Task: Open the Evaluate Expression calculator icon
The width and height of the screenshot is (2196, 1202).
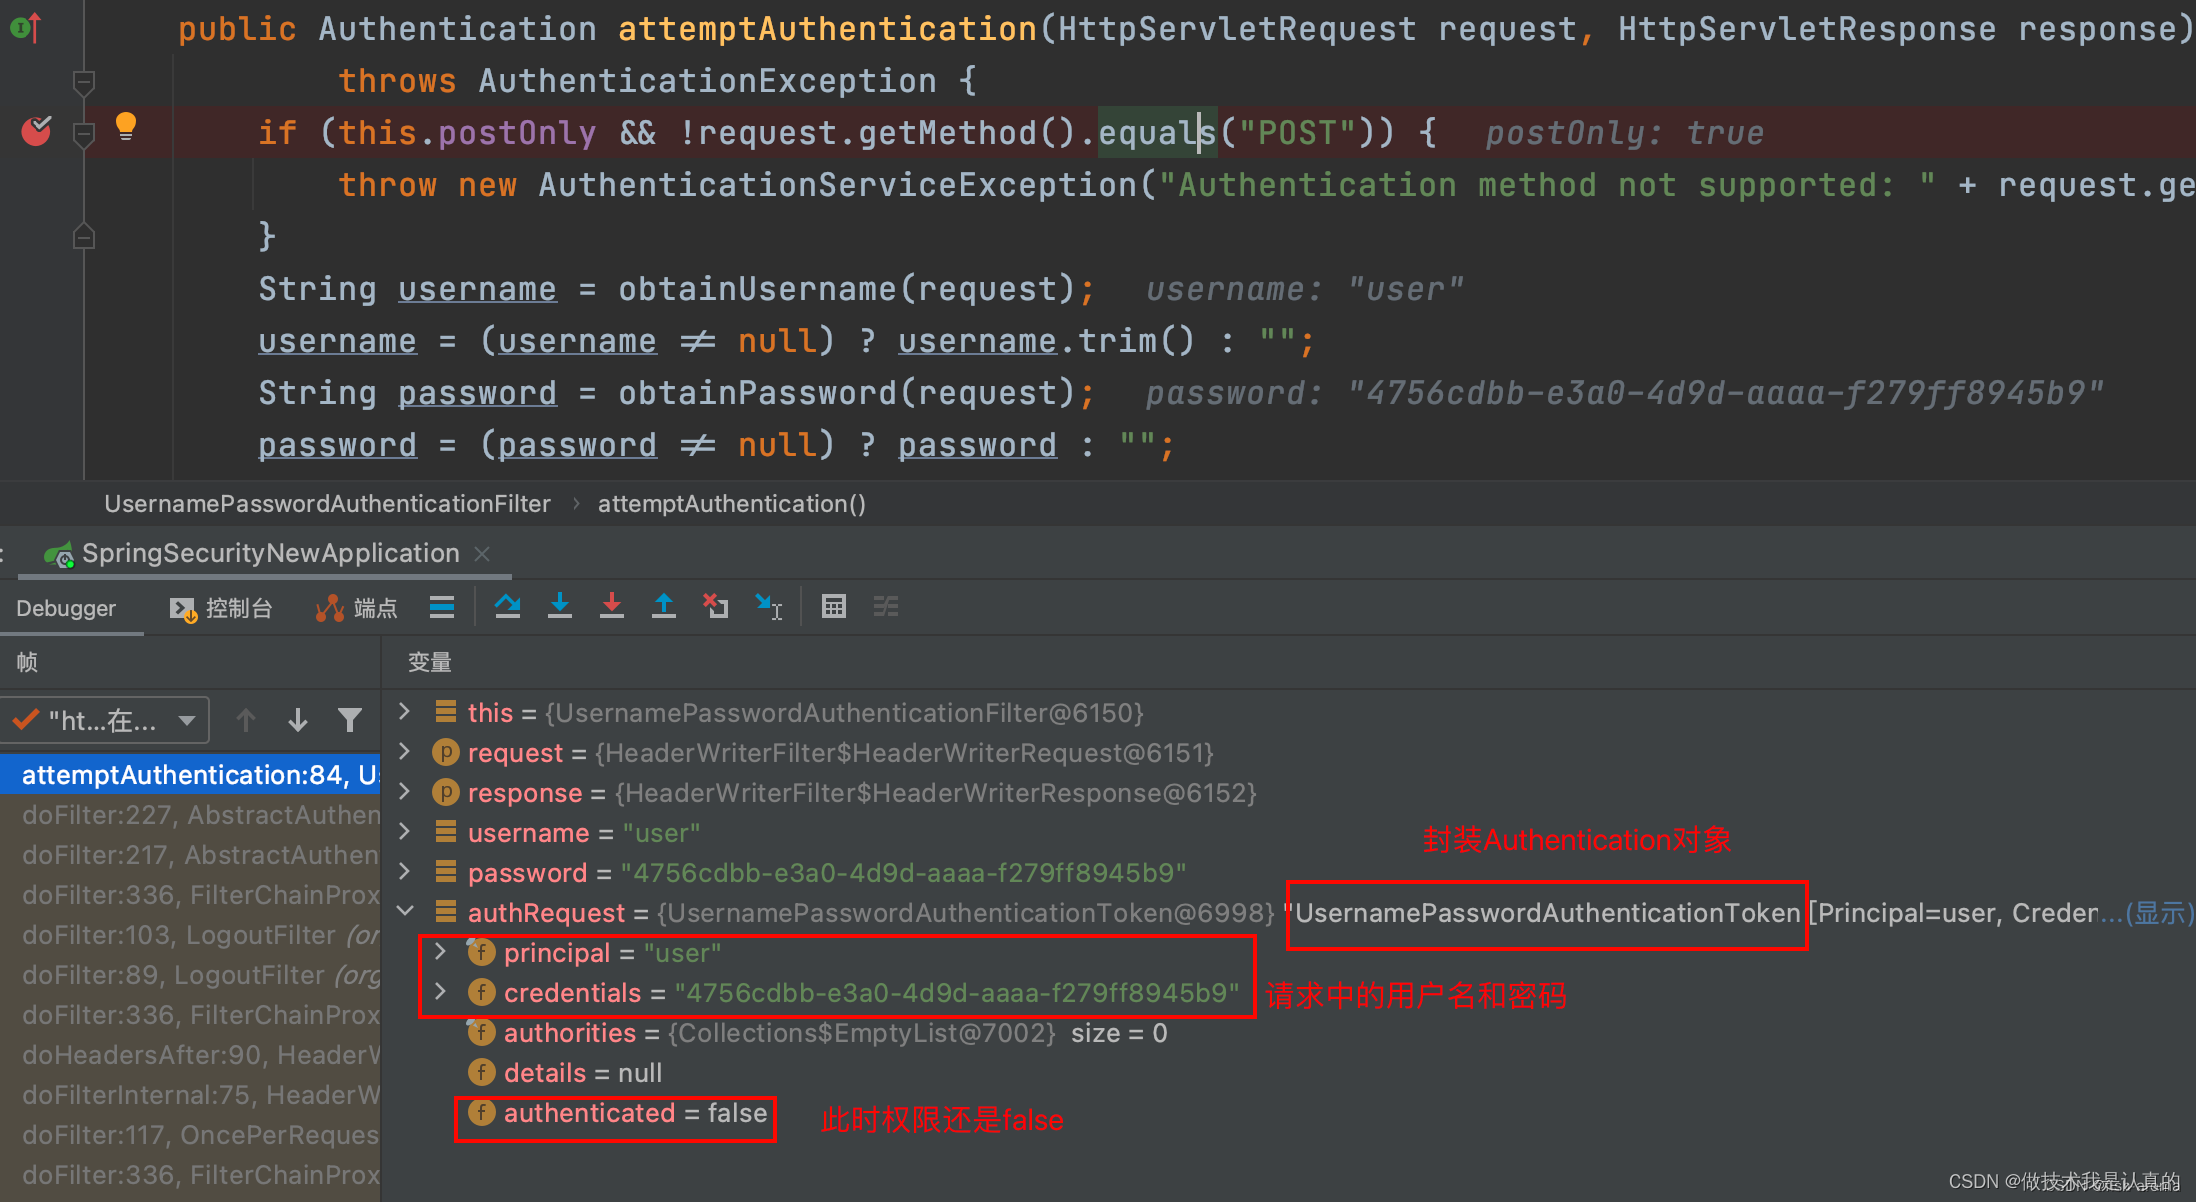Action: tap(834, 606)
